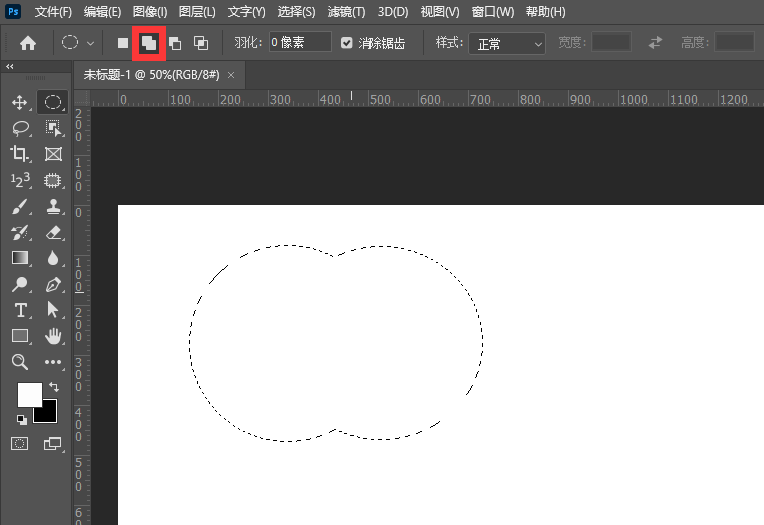This screenshot has height=525, width=764.
Task: Select the Eraser tool
Action: [54, 232]
